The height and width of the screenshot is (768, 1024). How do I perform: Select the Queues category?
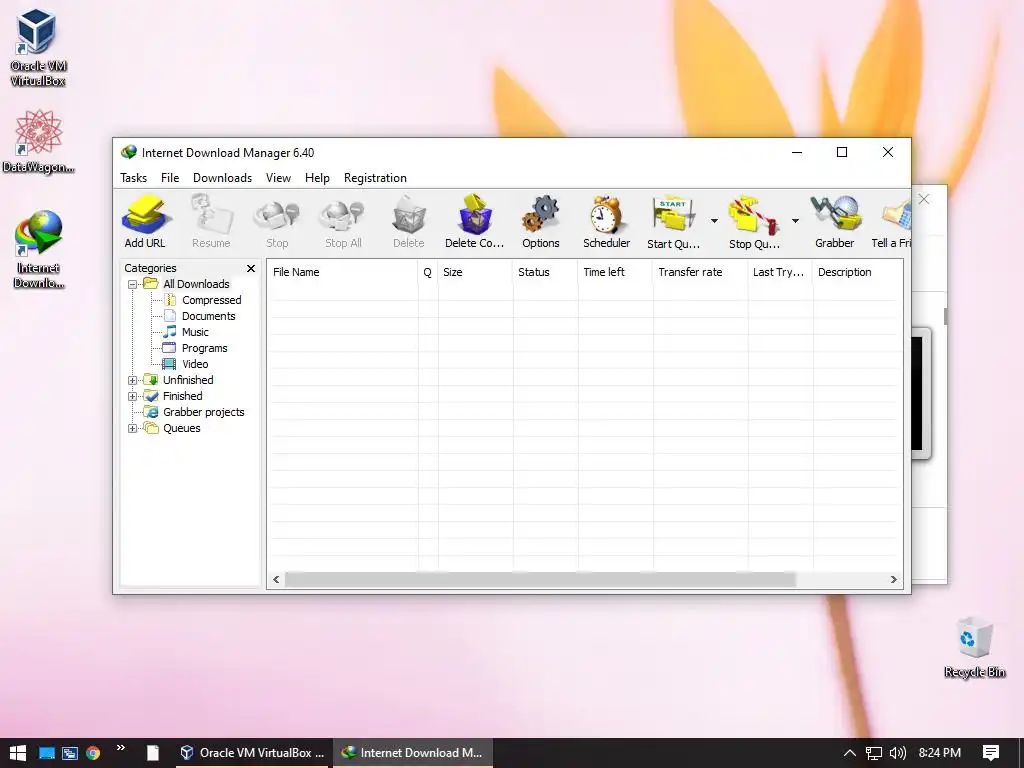pyautogui.click(x=182, y=428)
